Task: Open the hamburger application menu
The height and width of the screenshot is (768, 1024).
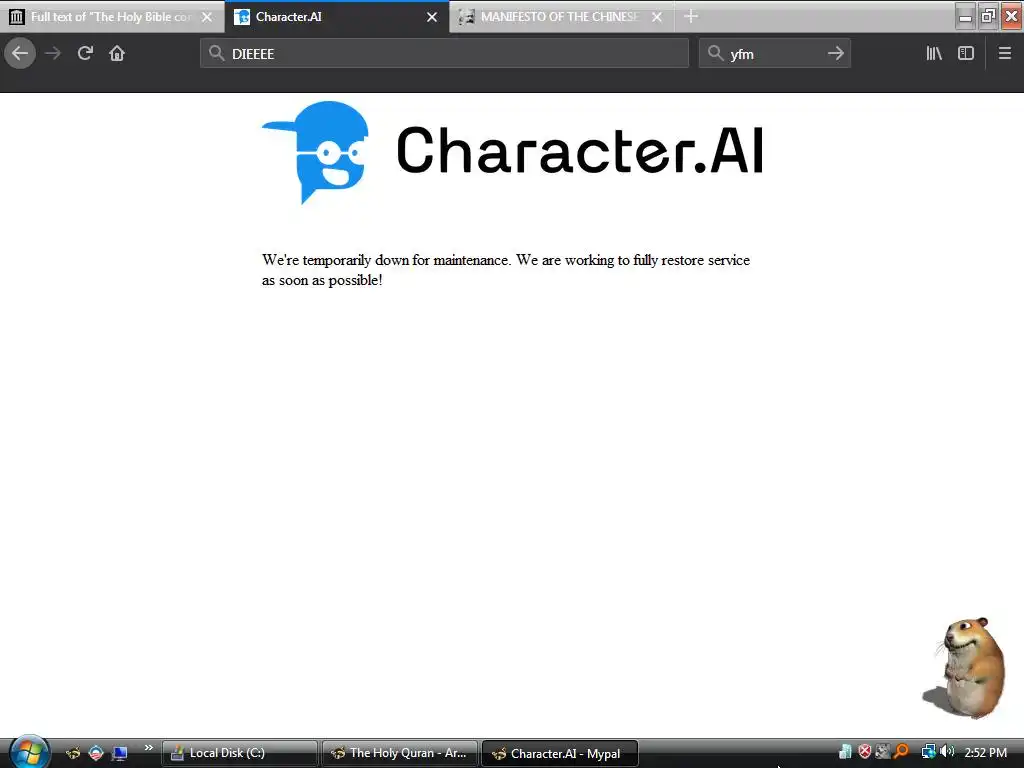Action: [1004, 53]
